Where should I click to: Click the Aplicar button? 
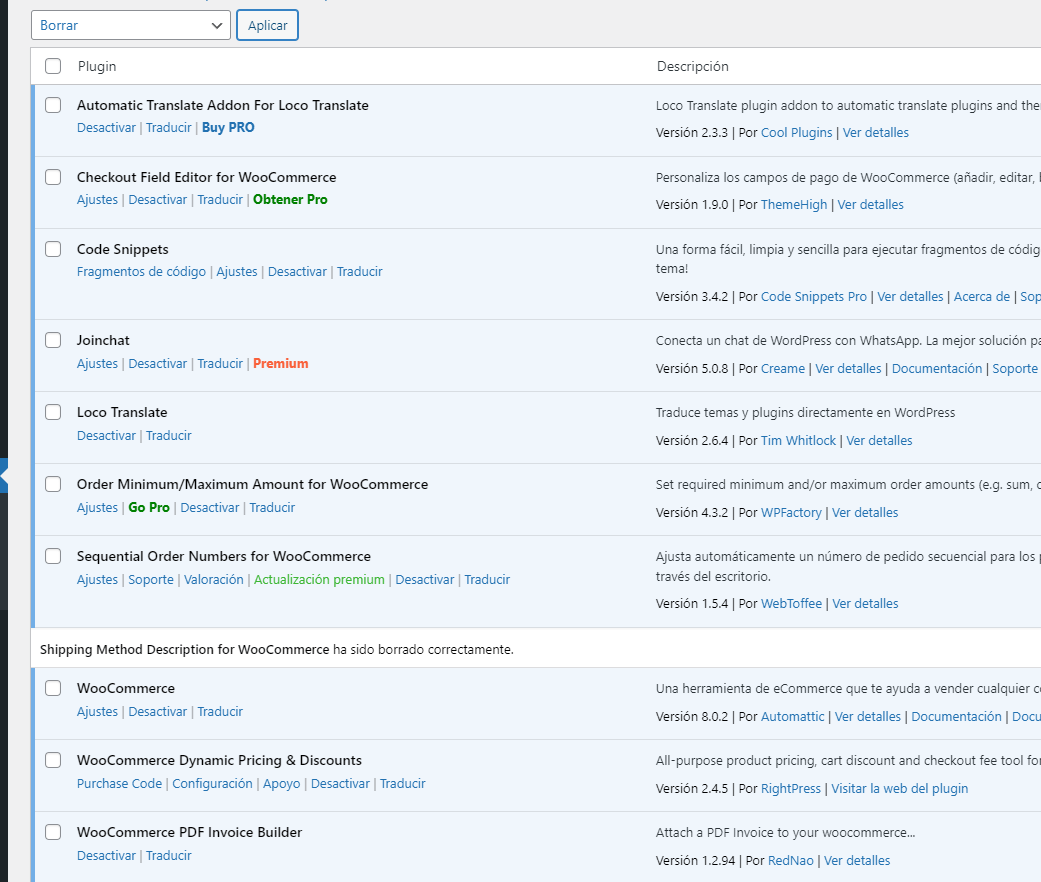[268, 25]
